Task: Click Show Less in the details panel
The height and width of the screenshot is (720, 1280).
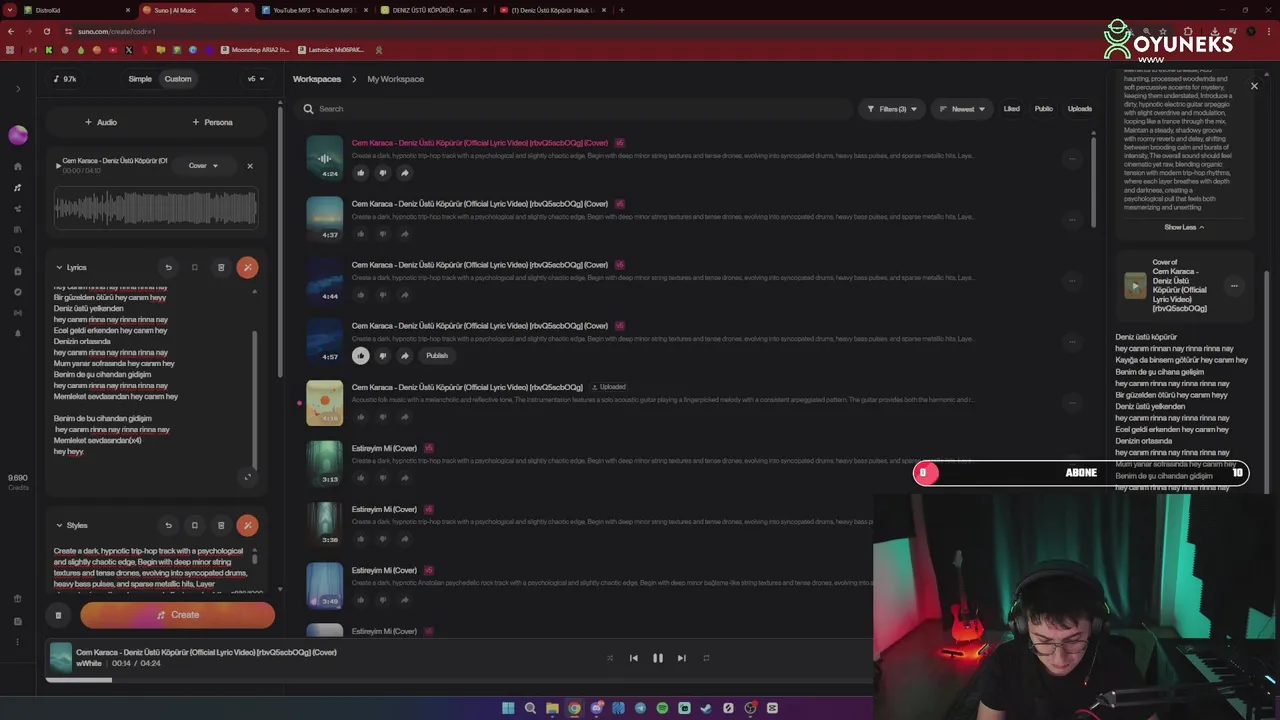Action: click(x=1184, y=227)
